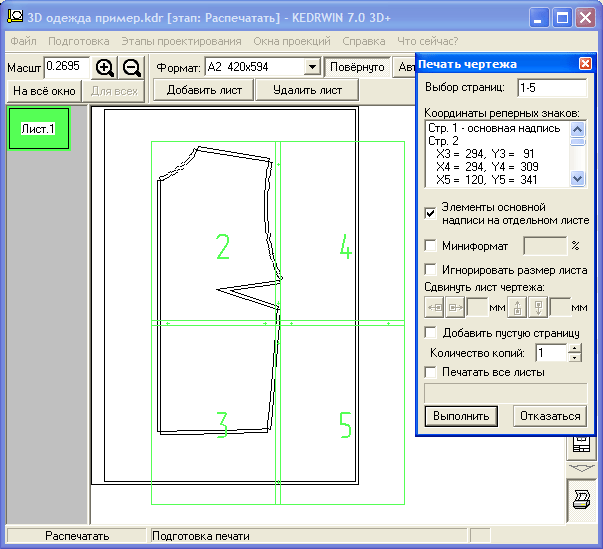The width and height of the screenshot is (603, 549).
Task: Select the X3 = 294, Y3 = 91 row
Action: [x=485, y=154]
